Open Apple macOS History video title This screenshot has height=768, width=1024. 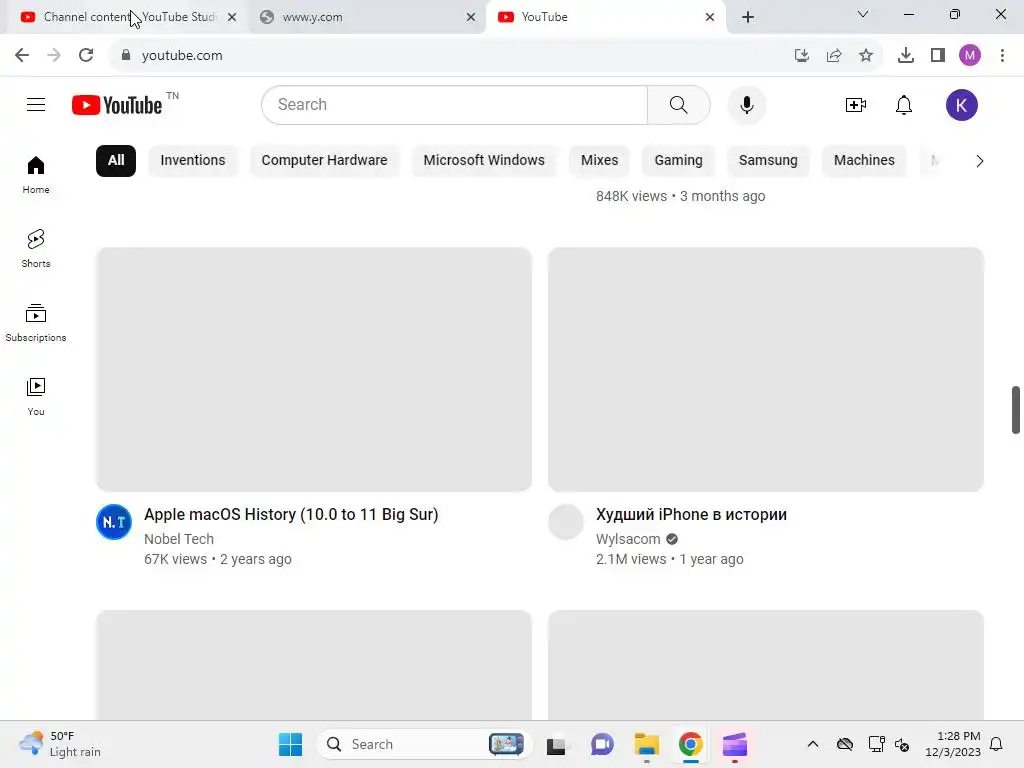coord(291,515)
